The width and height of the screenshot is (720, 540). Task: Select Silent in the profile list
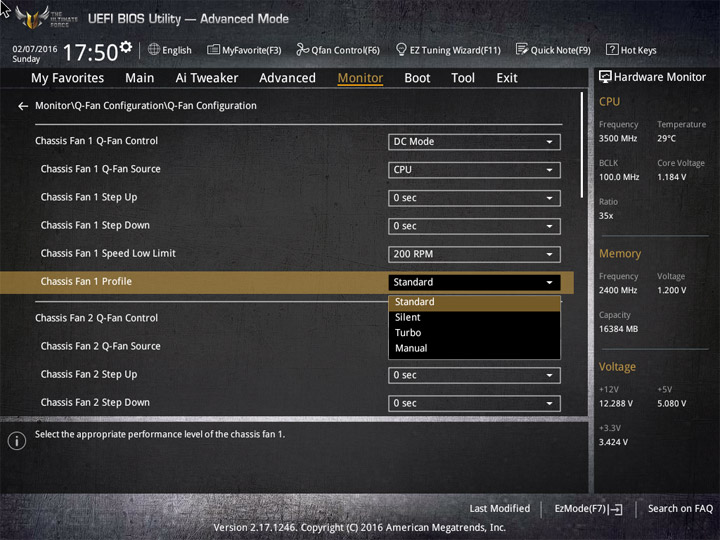[x=474, y=317]
